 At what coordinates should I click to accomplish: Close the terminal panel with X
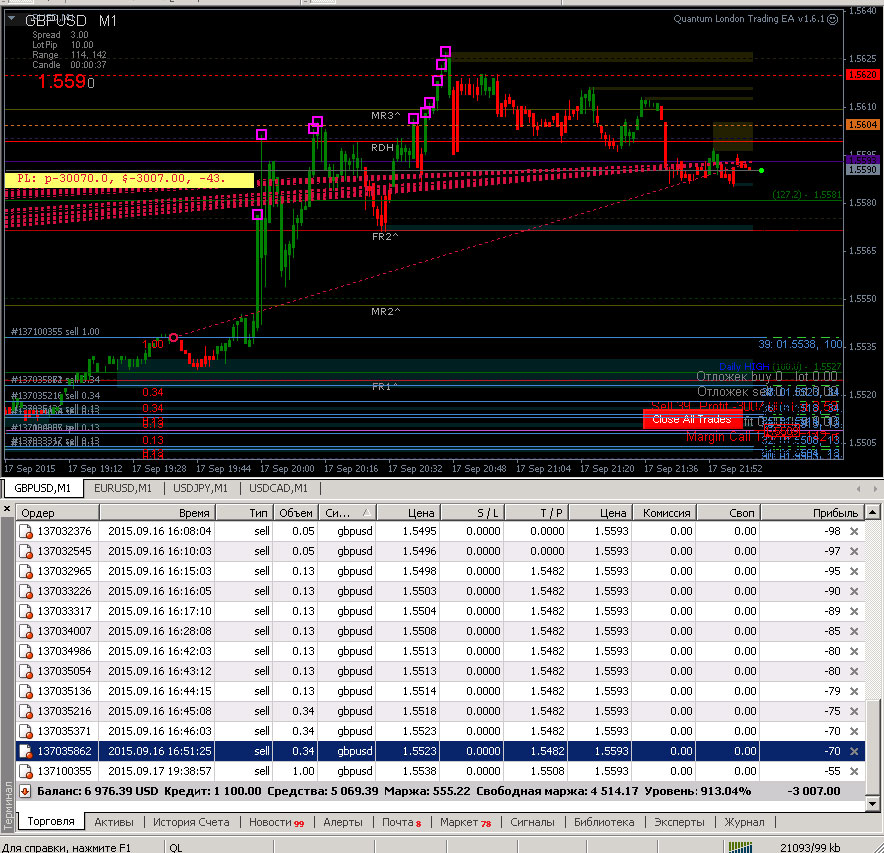(7, 509)
